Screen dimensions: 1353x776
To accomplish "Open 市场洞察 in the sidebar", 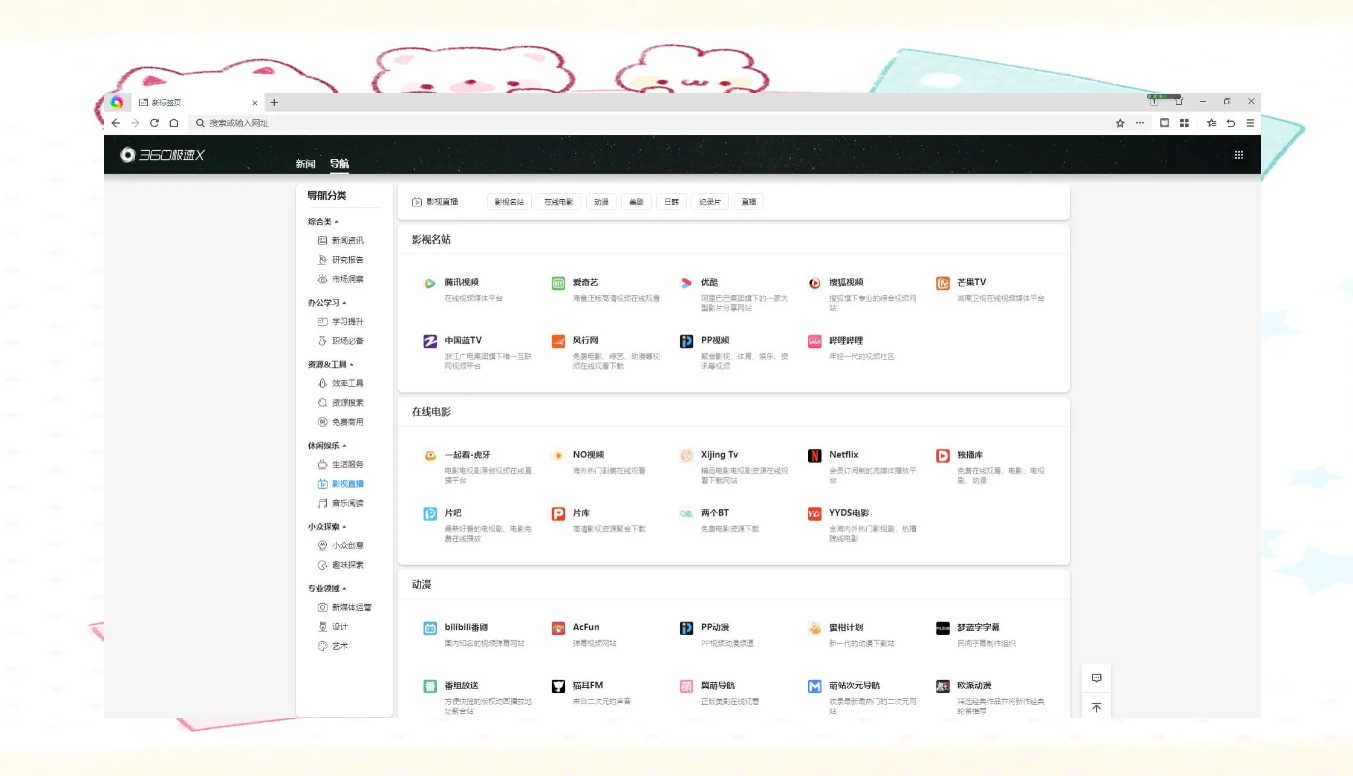I will click(340, 279).
